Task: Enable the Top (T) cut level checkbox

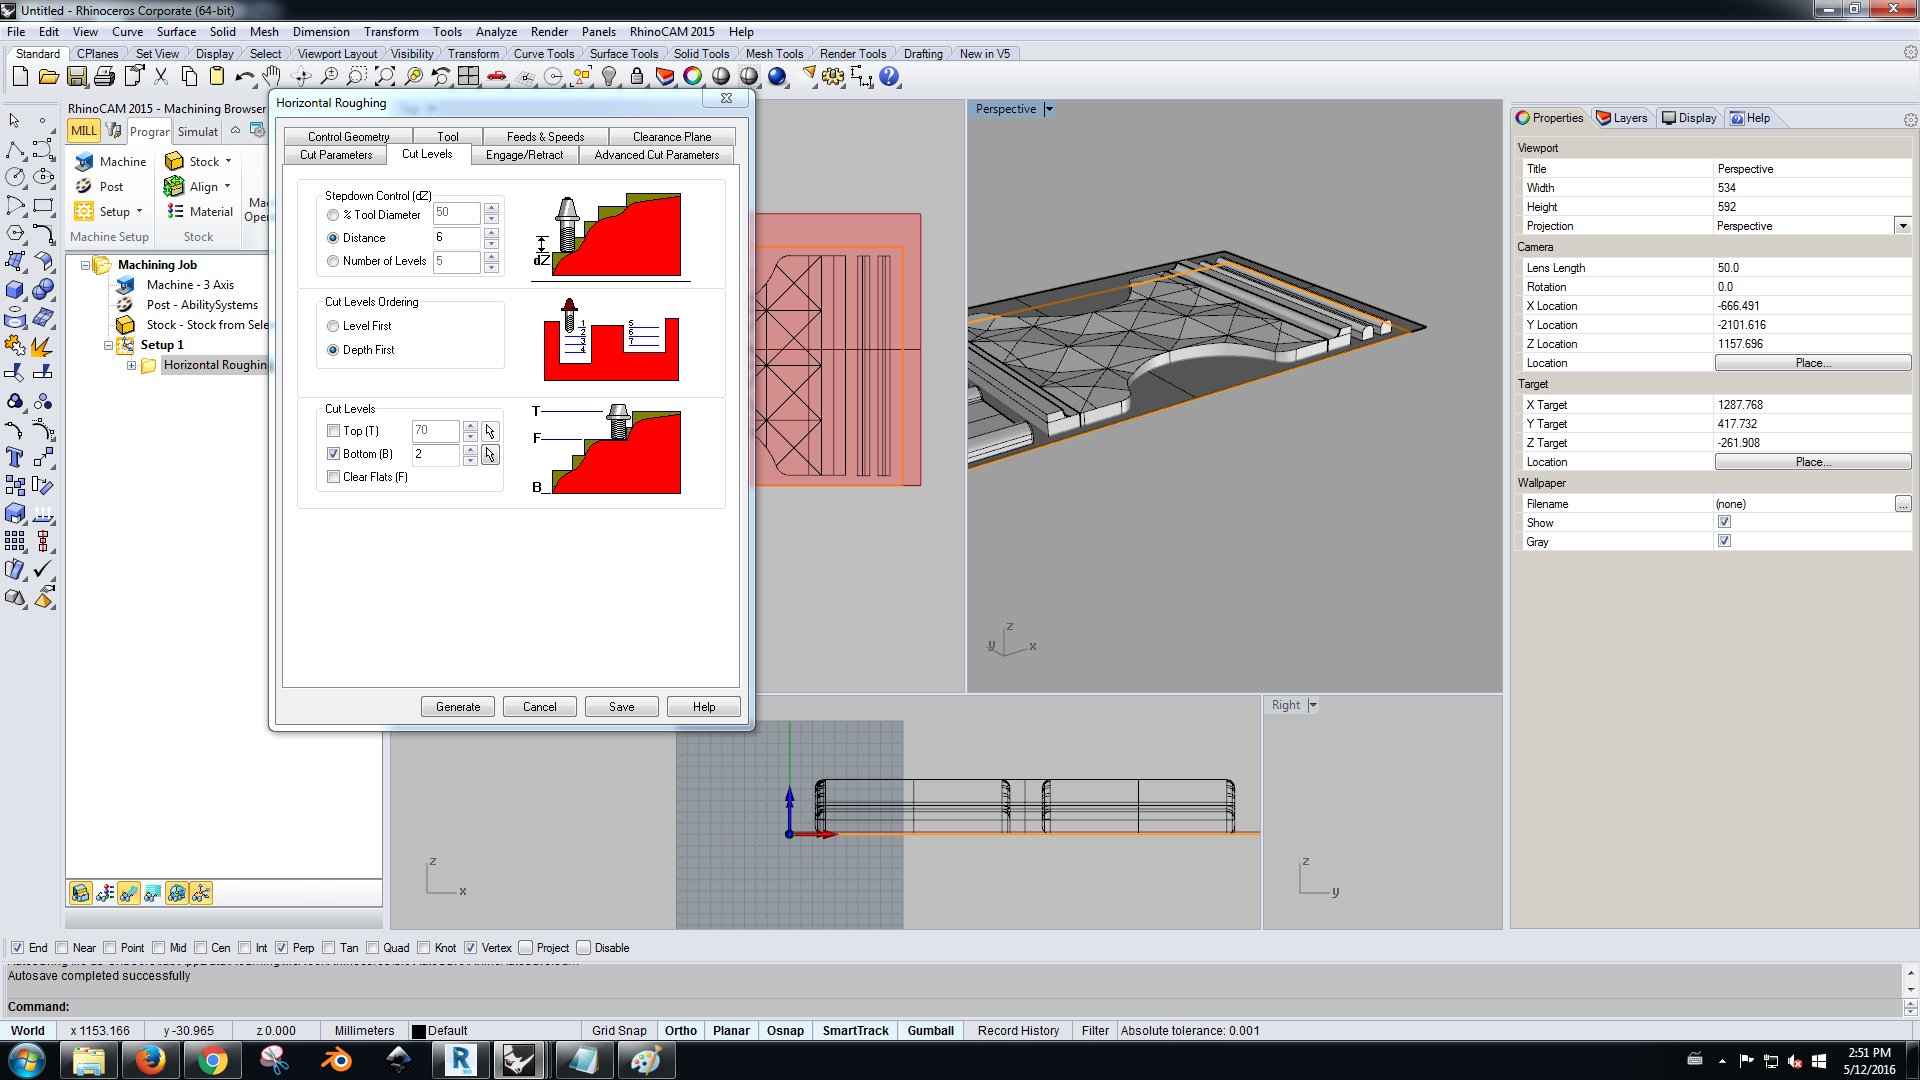Action: [334, 431]
